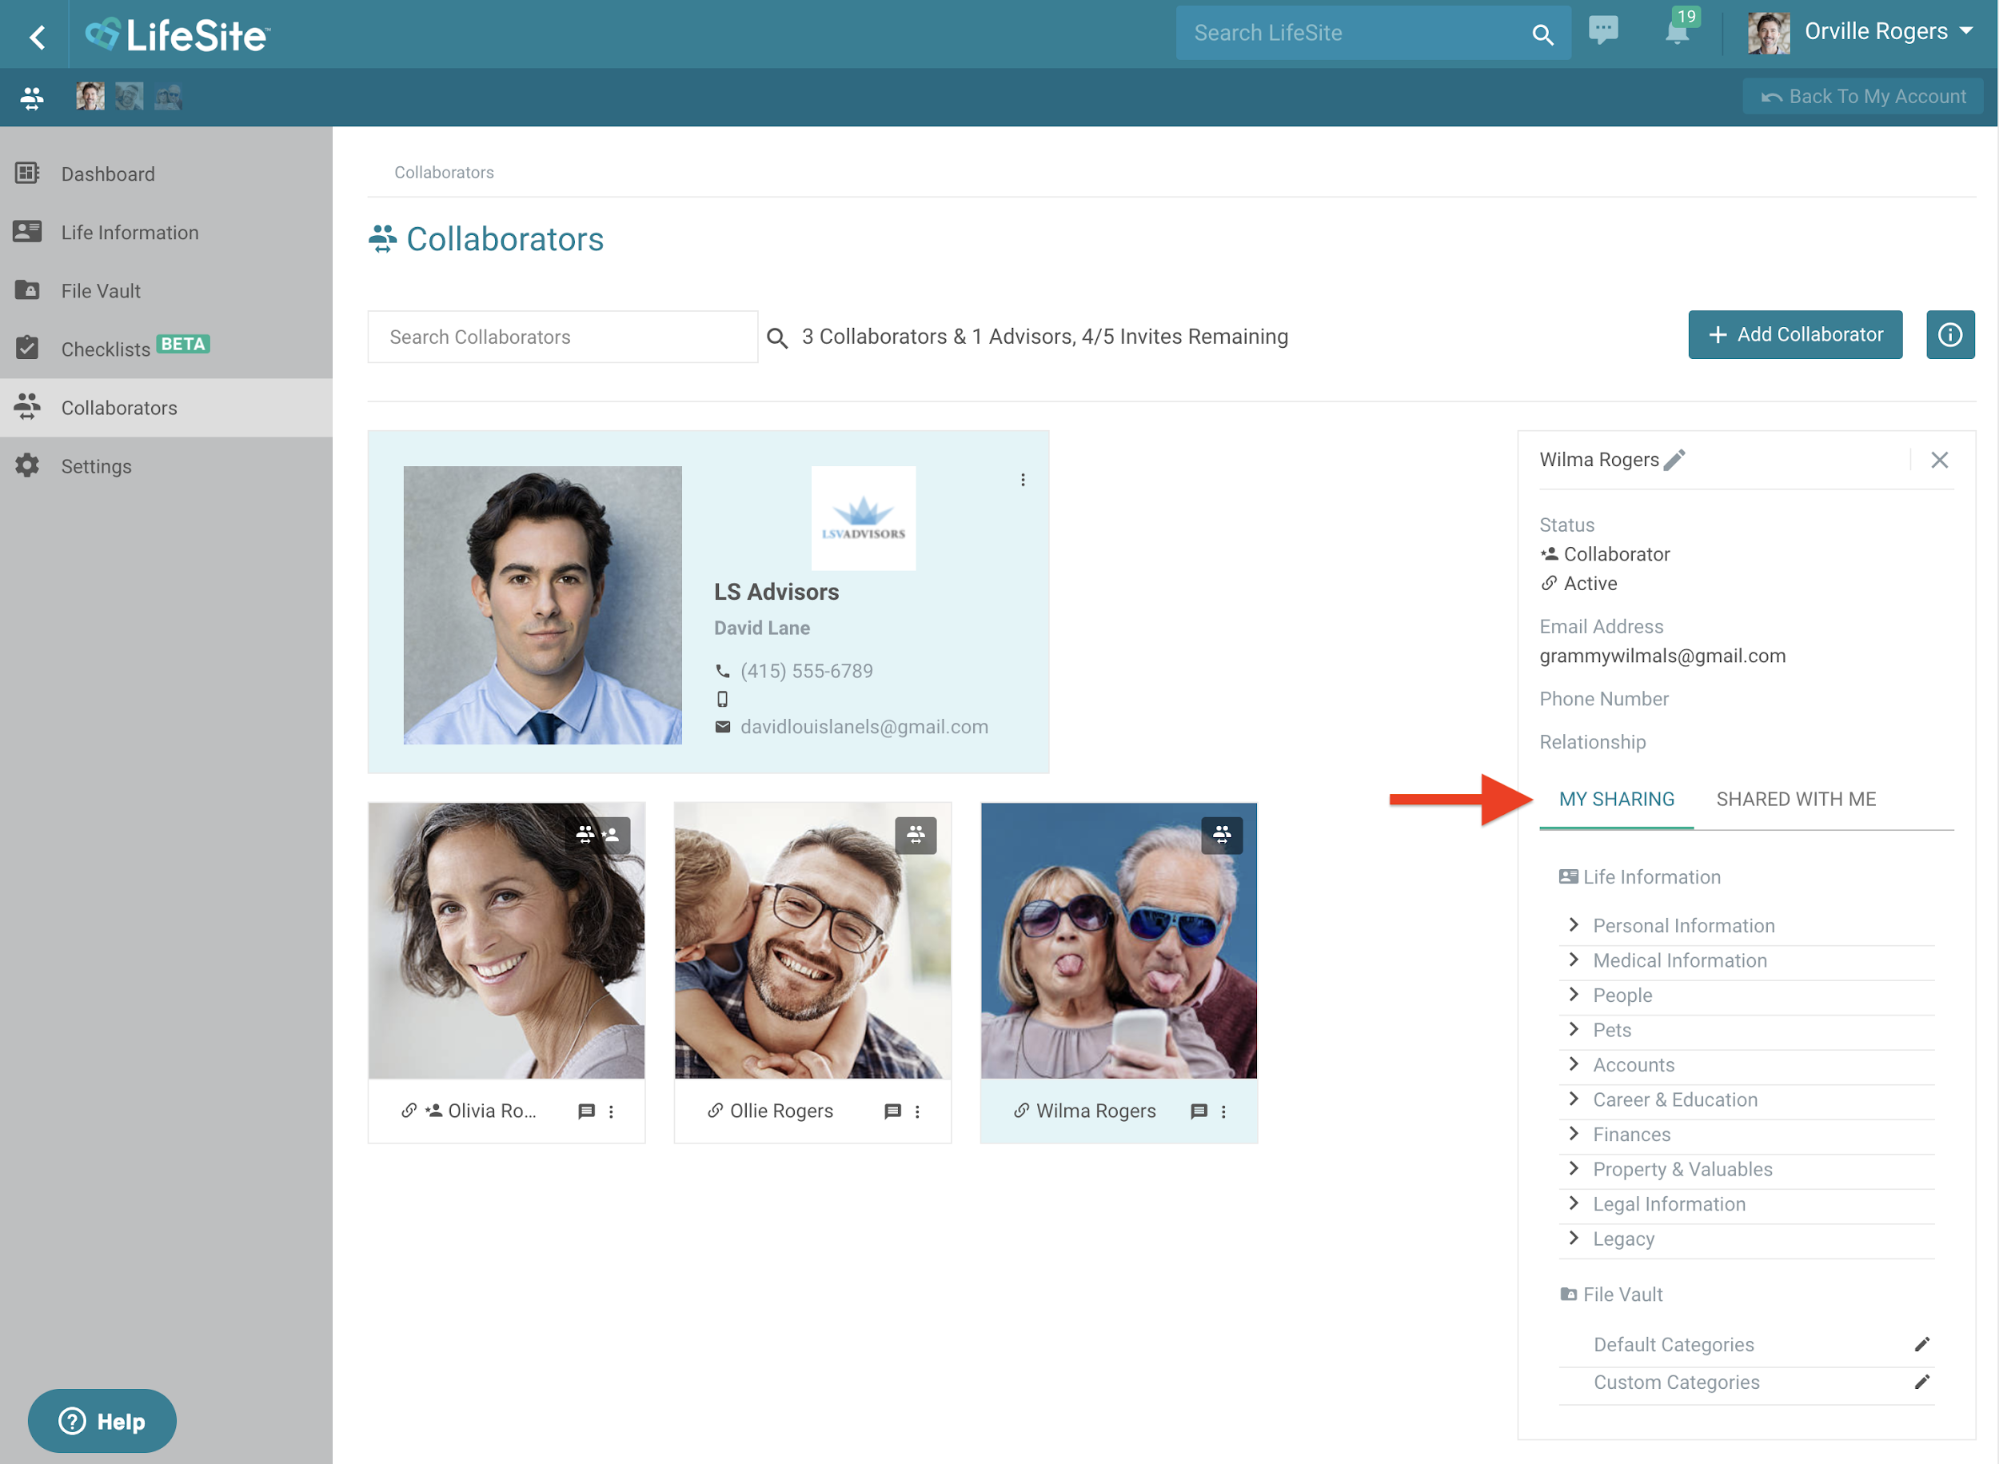1999x1465 pixels.
Task: Expand Personal Information row
Action: click(x=1746, y=926)
